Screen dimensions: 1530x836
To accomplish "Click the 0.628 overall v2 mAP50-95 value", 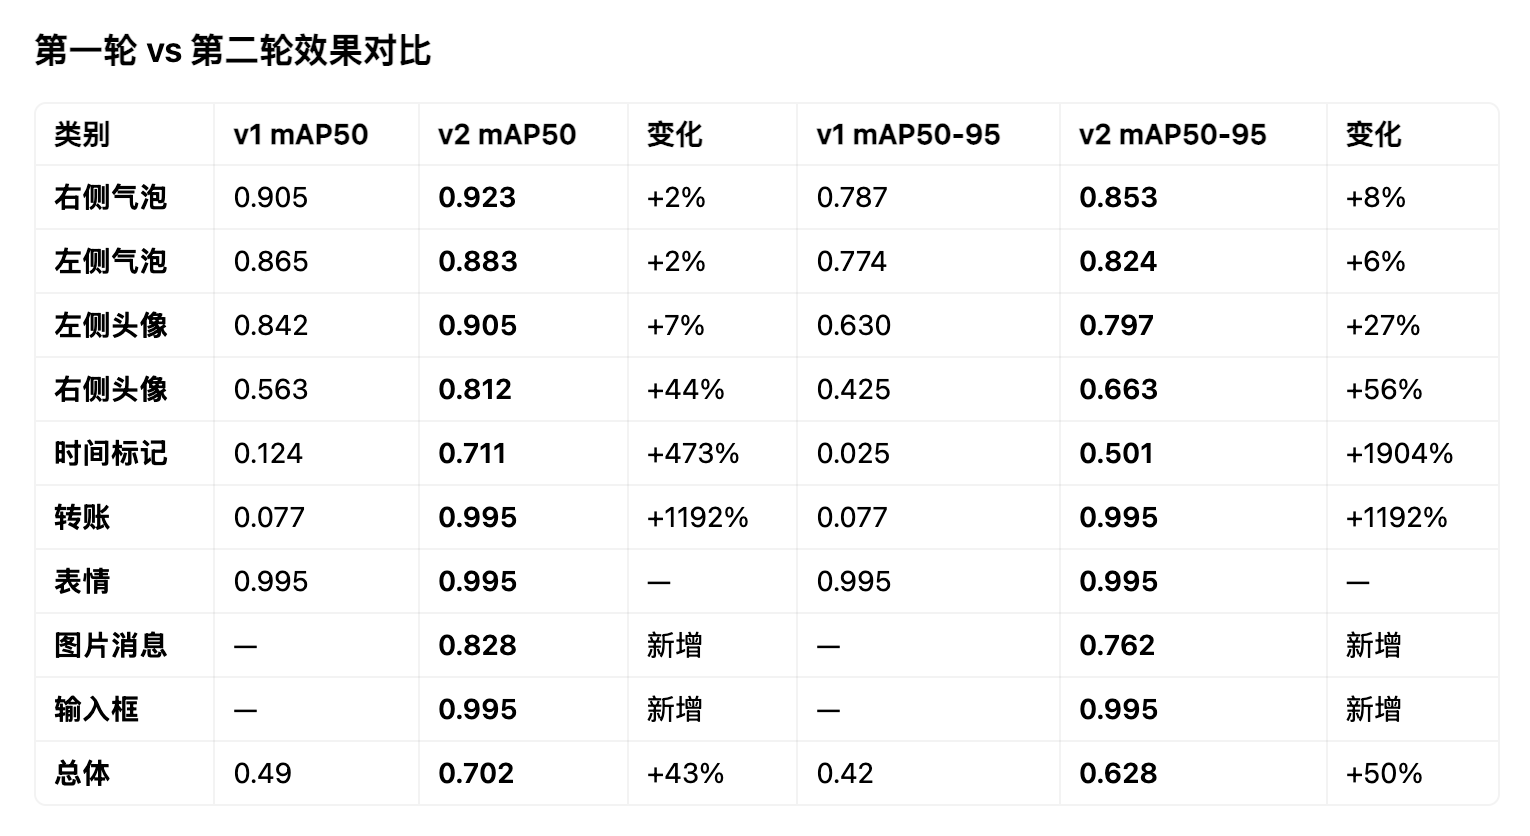I will tap(1118, 773).
